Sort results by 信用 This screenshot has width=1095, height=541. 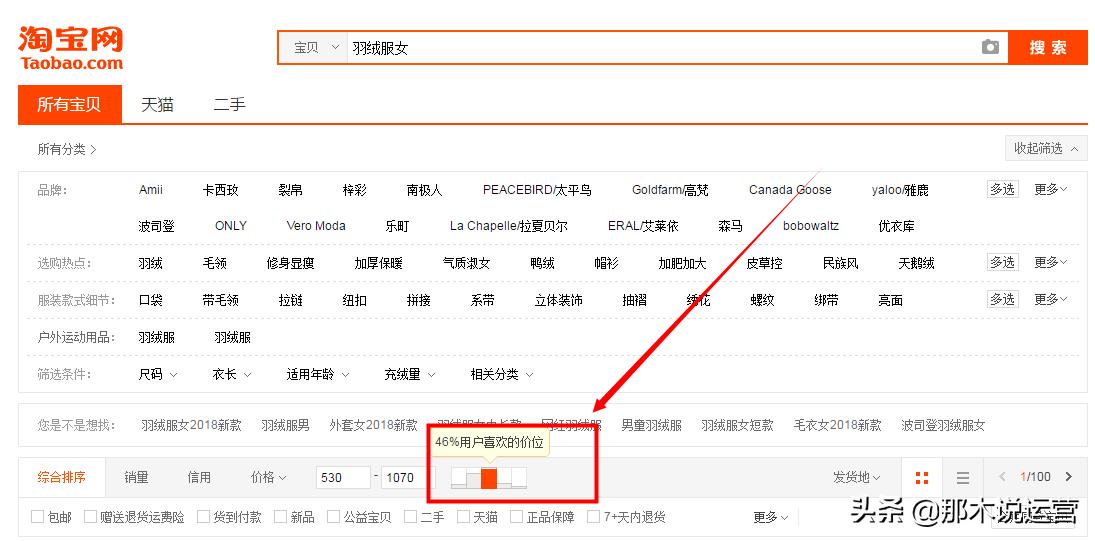199,477
